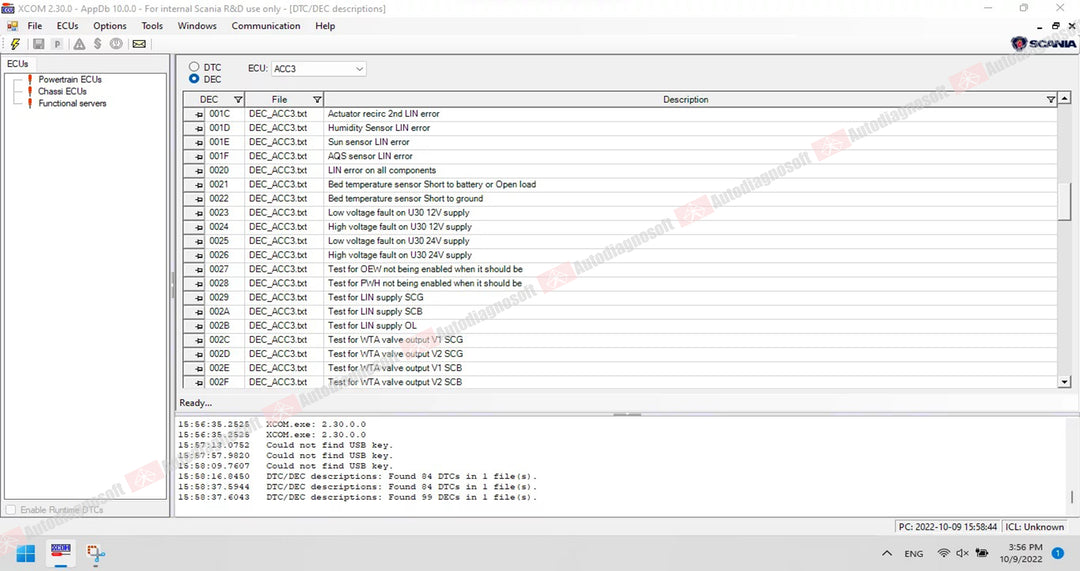The height and width of the screenshot is (571, 1080).
Task: Show hidden tray icons chevron
Action: click(887, 553)
